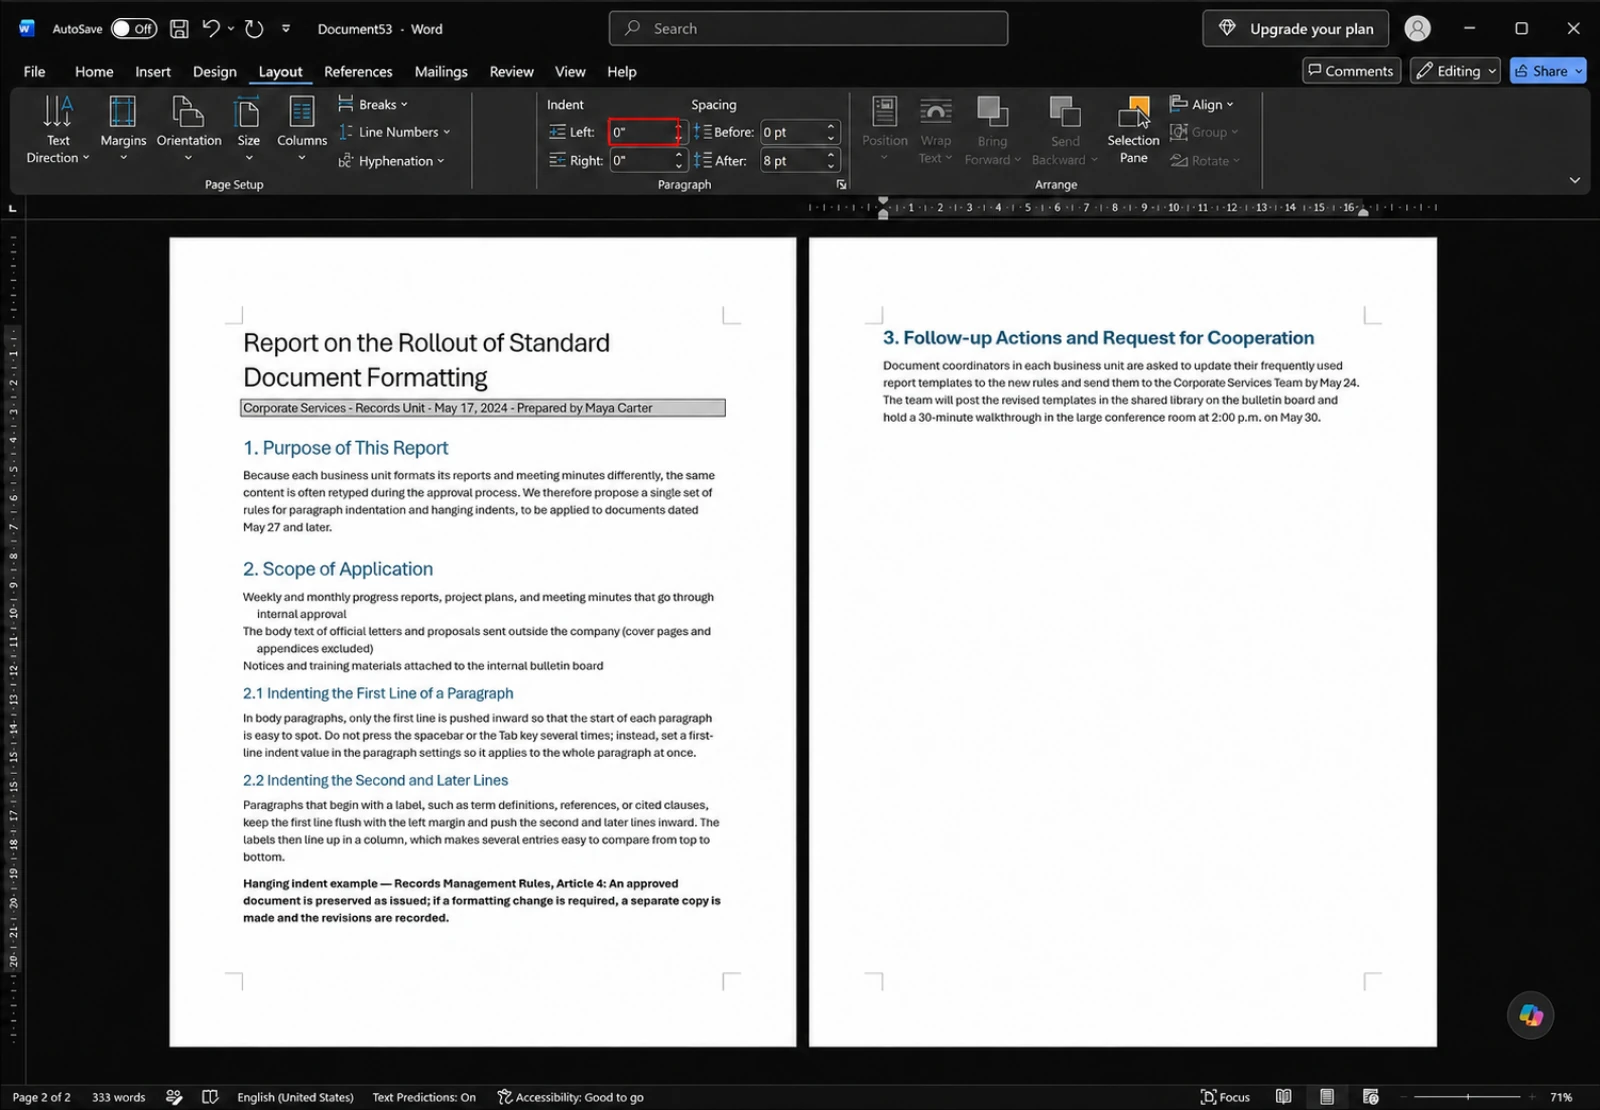Click the tab selector at ruler corner
The width and height of the screenshot is (1600, 1110).
12,208
